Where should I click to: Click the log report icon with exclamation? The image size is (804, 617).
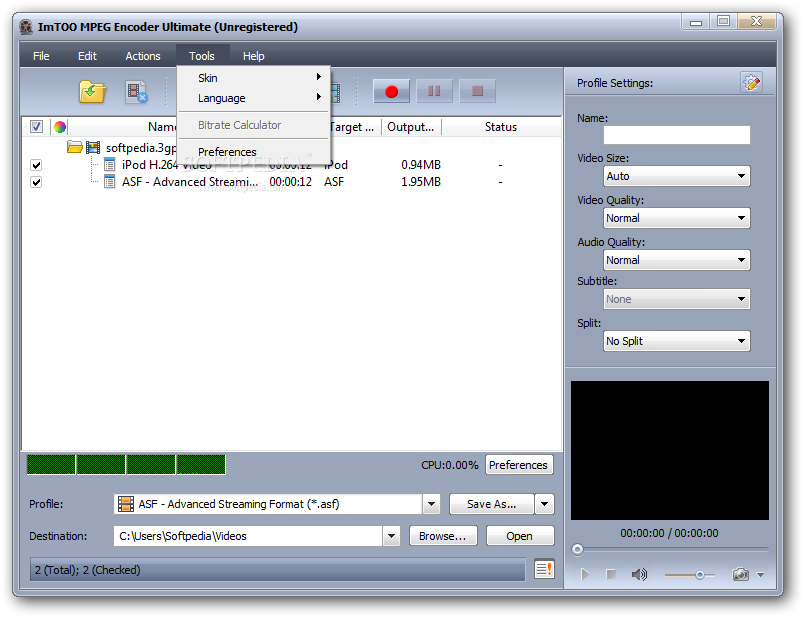coord(544,569)
